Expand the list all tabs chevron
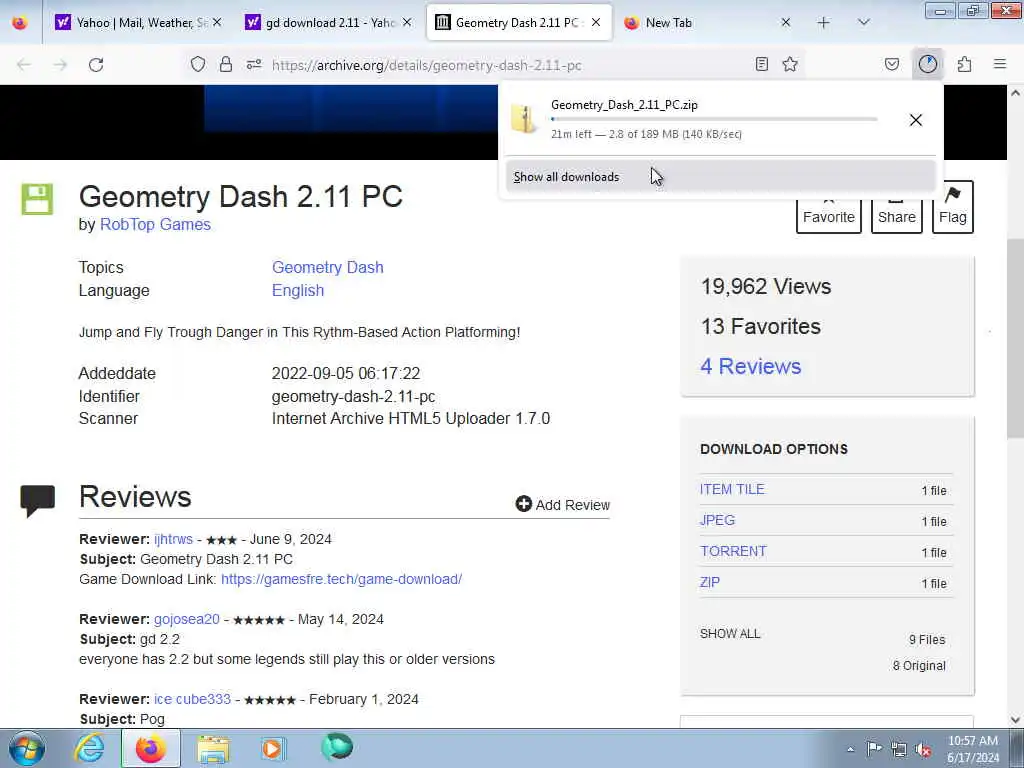The height and width of the screenshot is (768, 1024). point(864,23)
